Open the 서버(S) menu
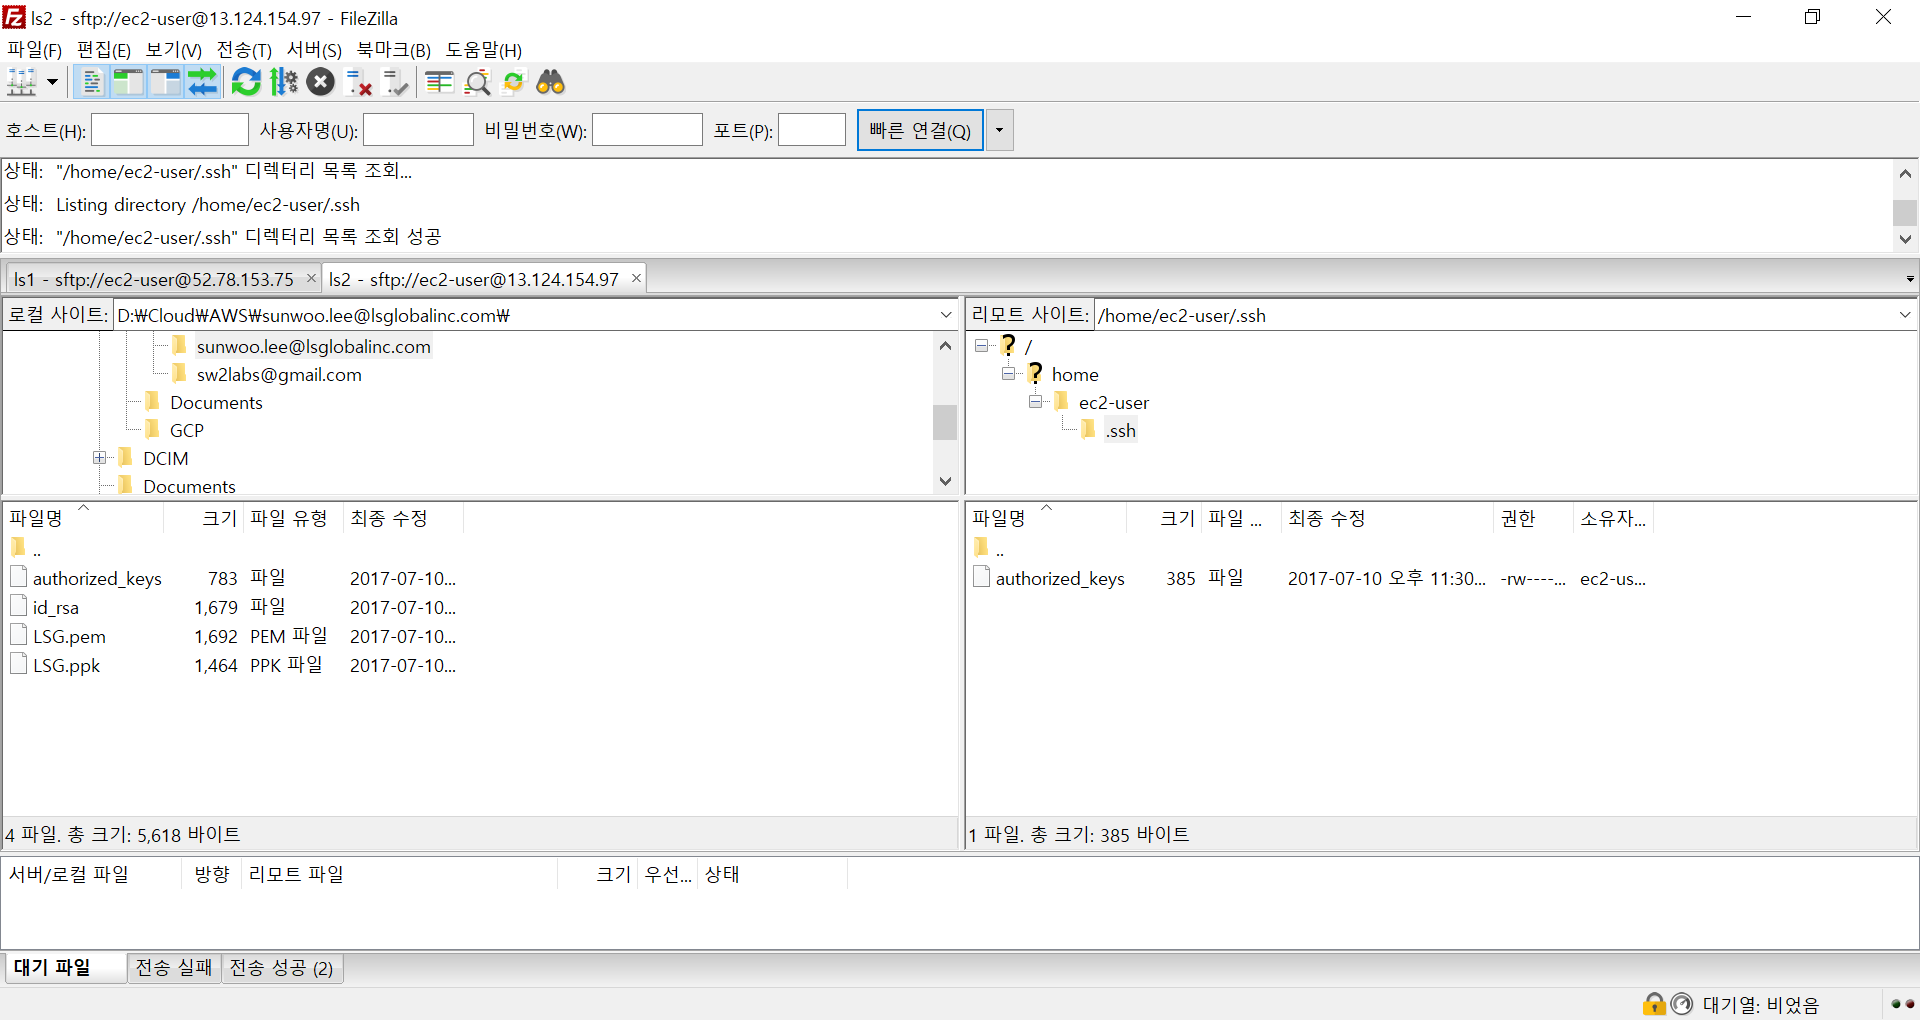This screenshot has height=1020, width=1920. pos(314,50)
